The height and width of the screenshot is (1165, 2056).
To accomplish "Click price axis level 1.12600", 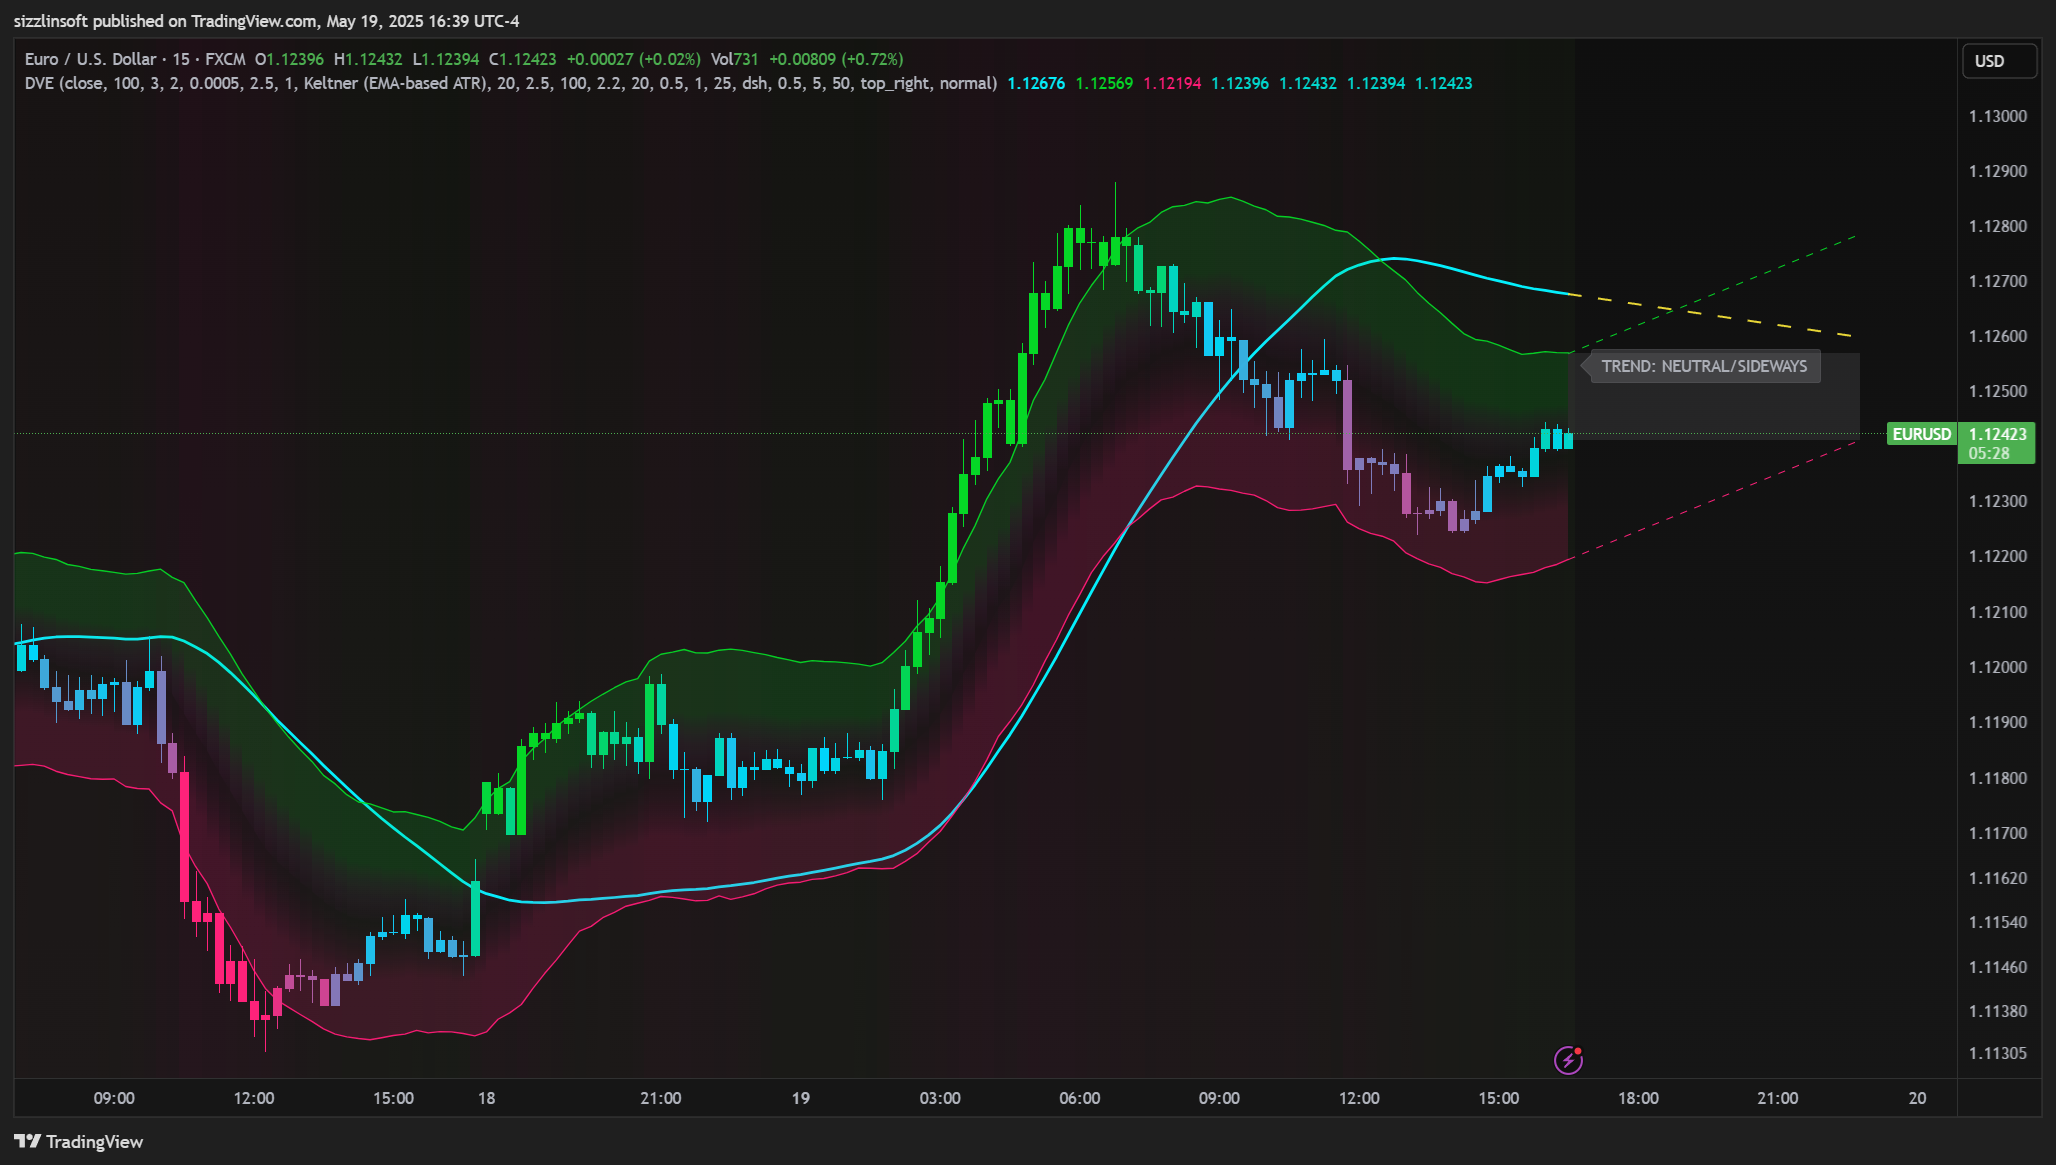I will (x=1997, y=336).
